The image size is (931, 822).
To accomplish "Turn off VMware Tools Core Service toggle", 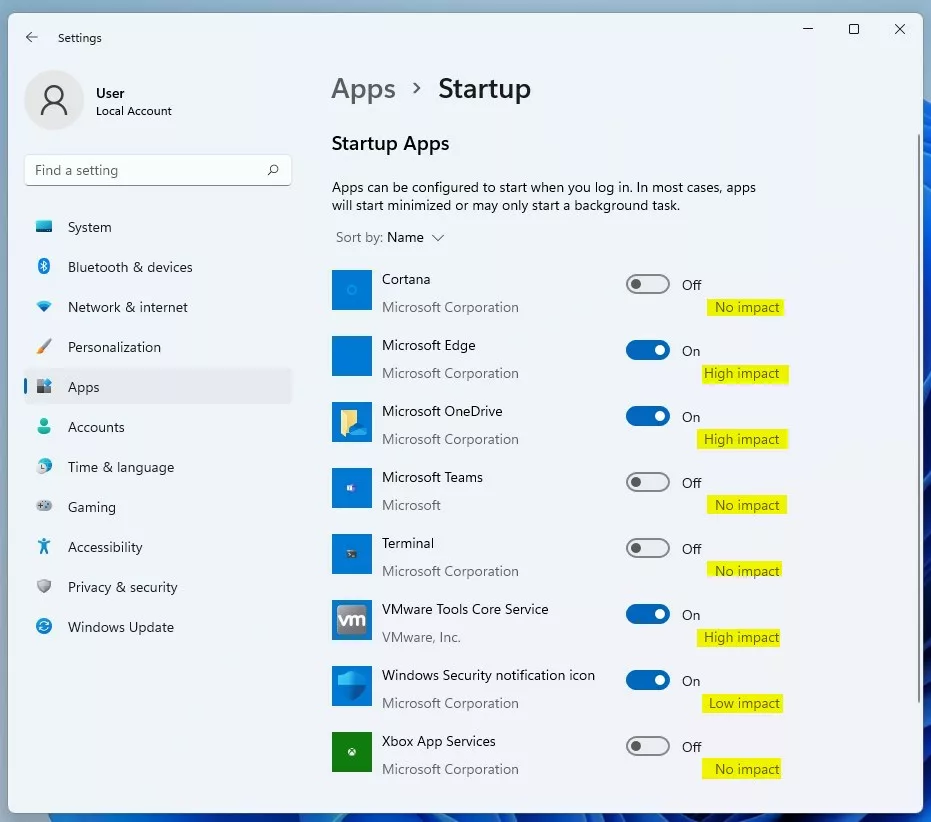I will 647,615.
